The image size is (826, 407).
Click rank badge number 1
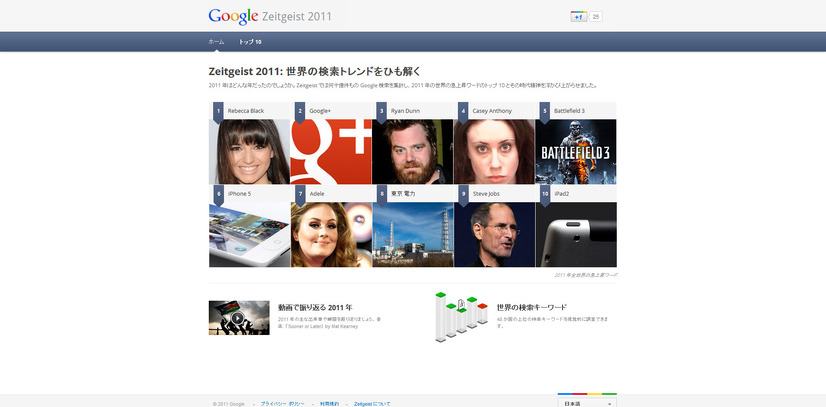[218, 113]
